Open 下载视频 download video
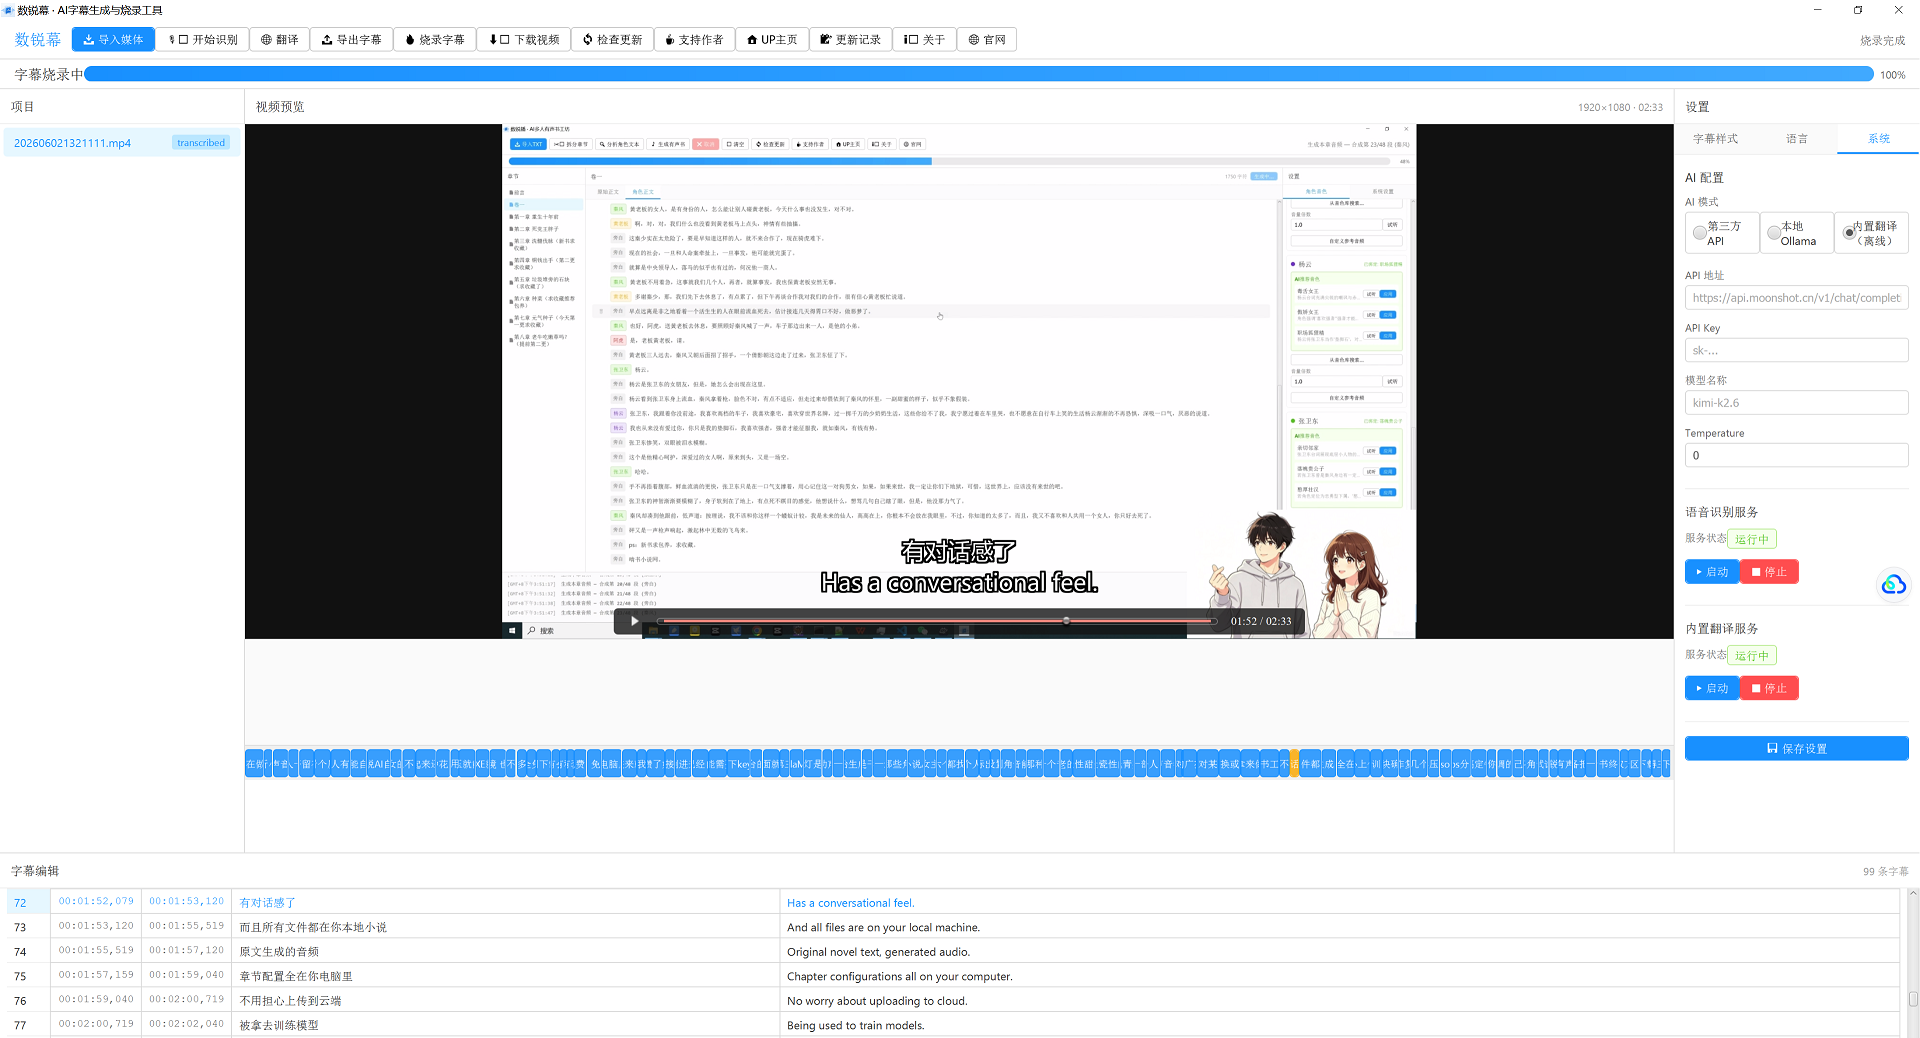1920x1038 pixels. coord(525,40)
